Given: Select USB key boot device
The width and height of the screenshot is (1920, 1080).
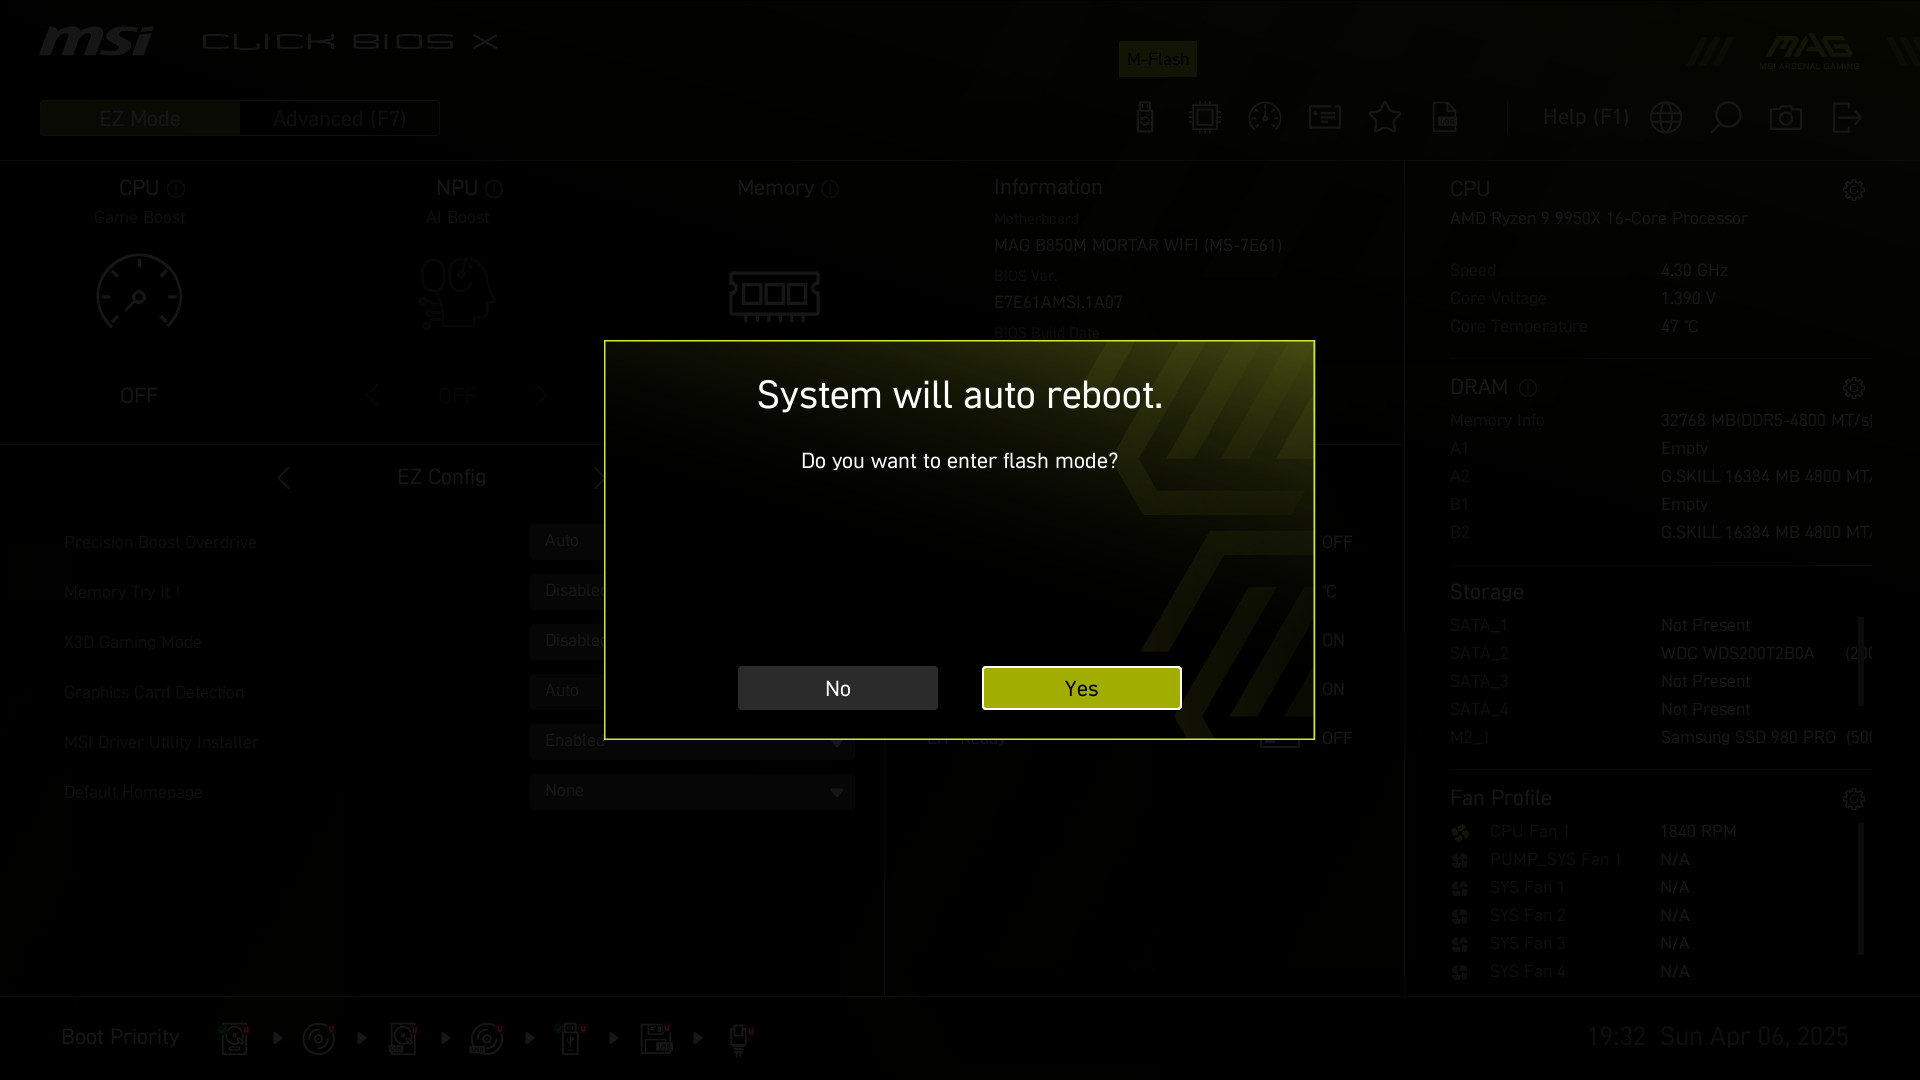Looking at the screenshot, I should tap(571, 1038).
